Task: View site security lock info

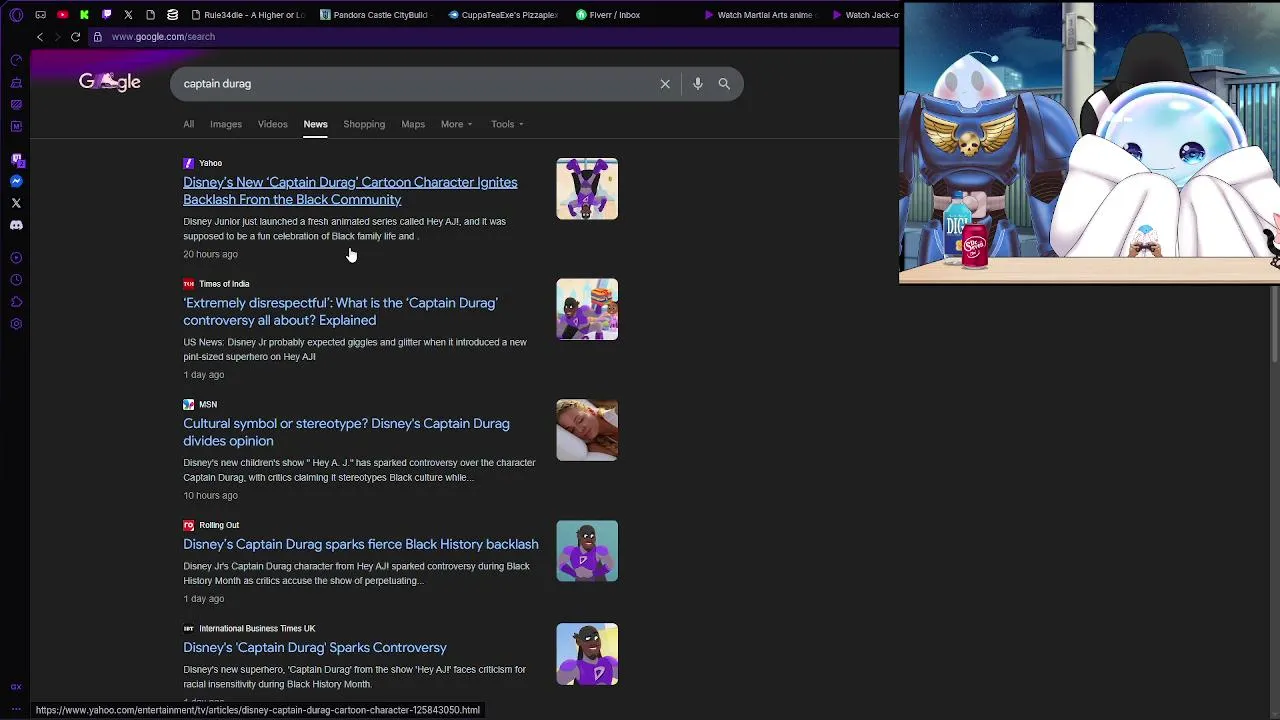Action: [x=97, y=37]
